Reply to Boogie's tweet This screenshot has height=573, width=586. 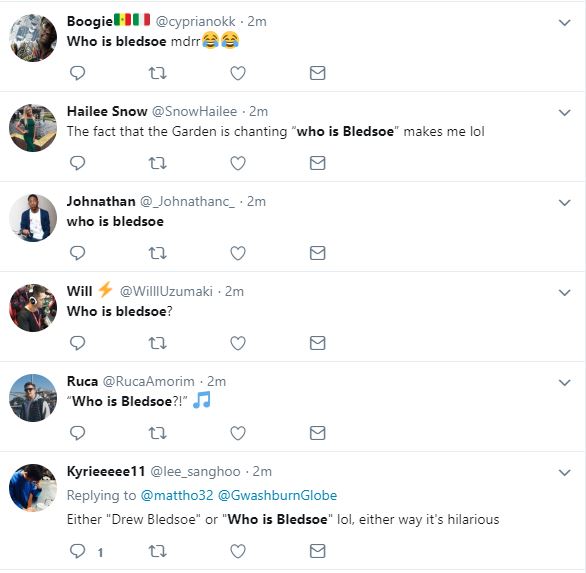pos(77,73)
